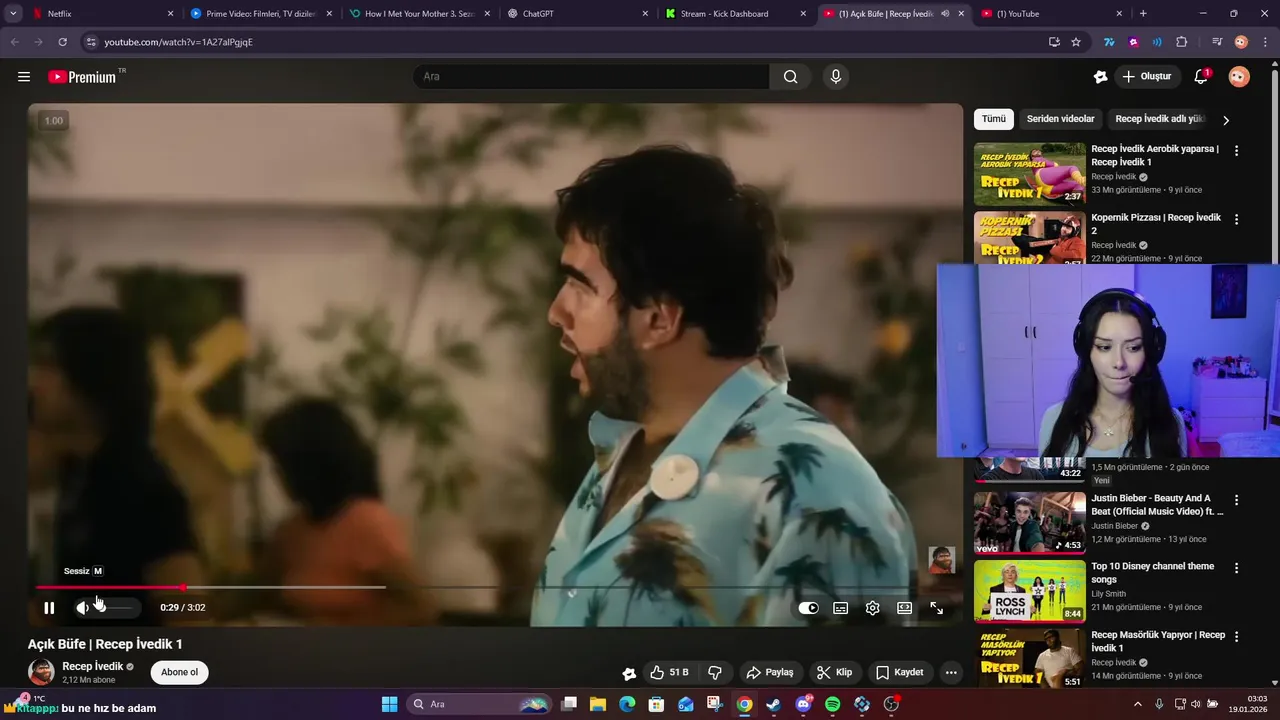This screenshot has width=1280, height=720.
Task: Open Justin Bieber Beauty And A Beat thumbnail
Action: [1030, 522]
